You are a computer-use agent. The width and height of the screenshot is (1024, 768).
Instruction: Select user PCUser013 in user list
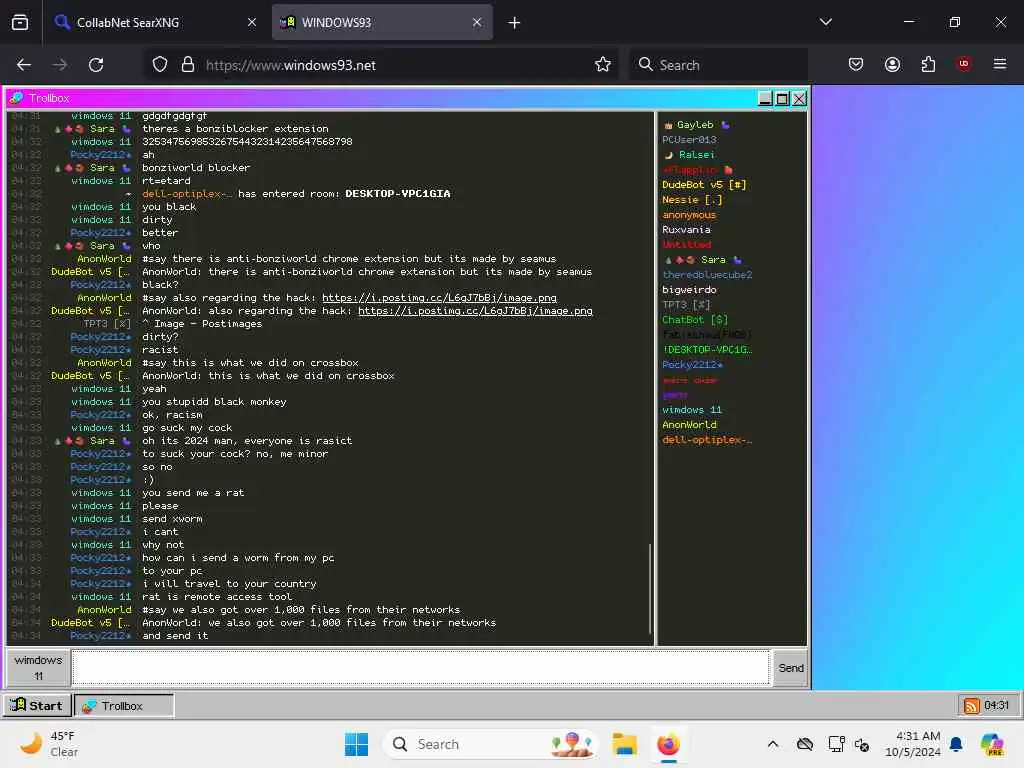[x=689, y=140]
